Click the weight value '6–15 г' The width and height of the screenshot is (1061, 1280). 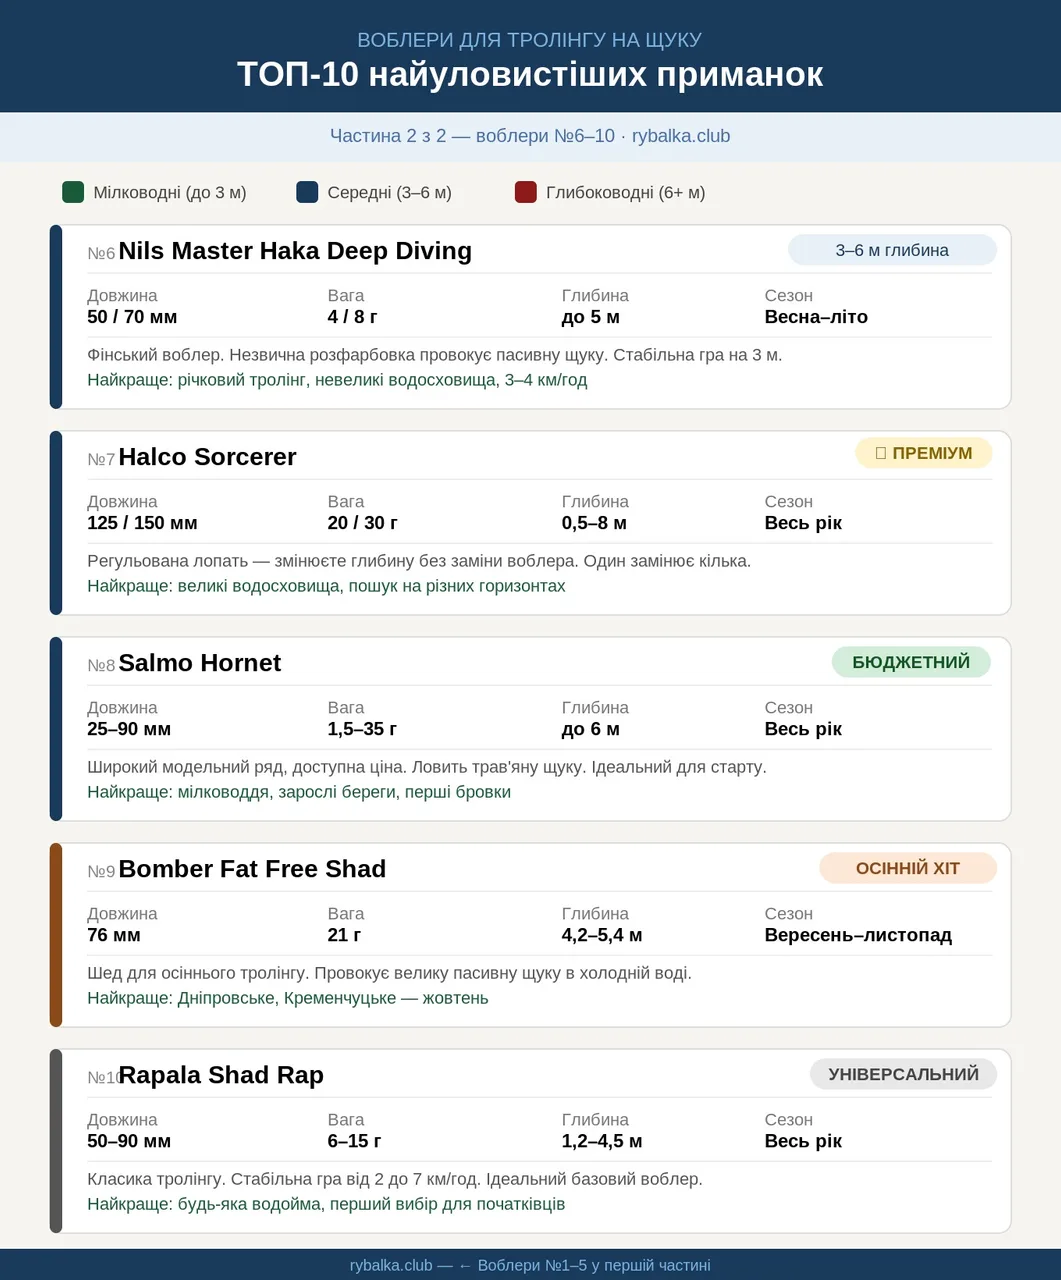click(354, 1141)
